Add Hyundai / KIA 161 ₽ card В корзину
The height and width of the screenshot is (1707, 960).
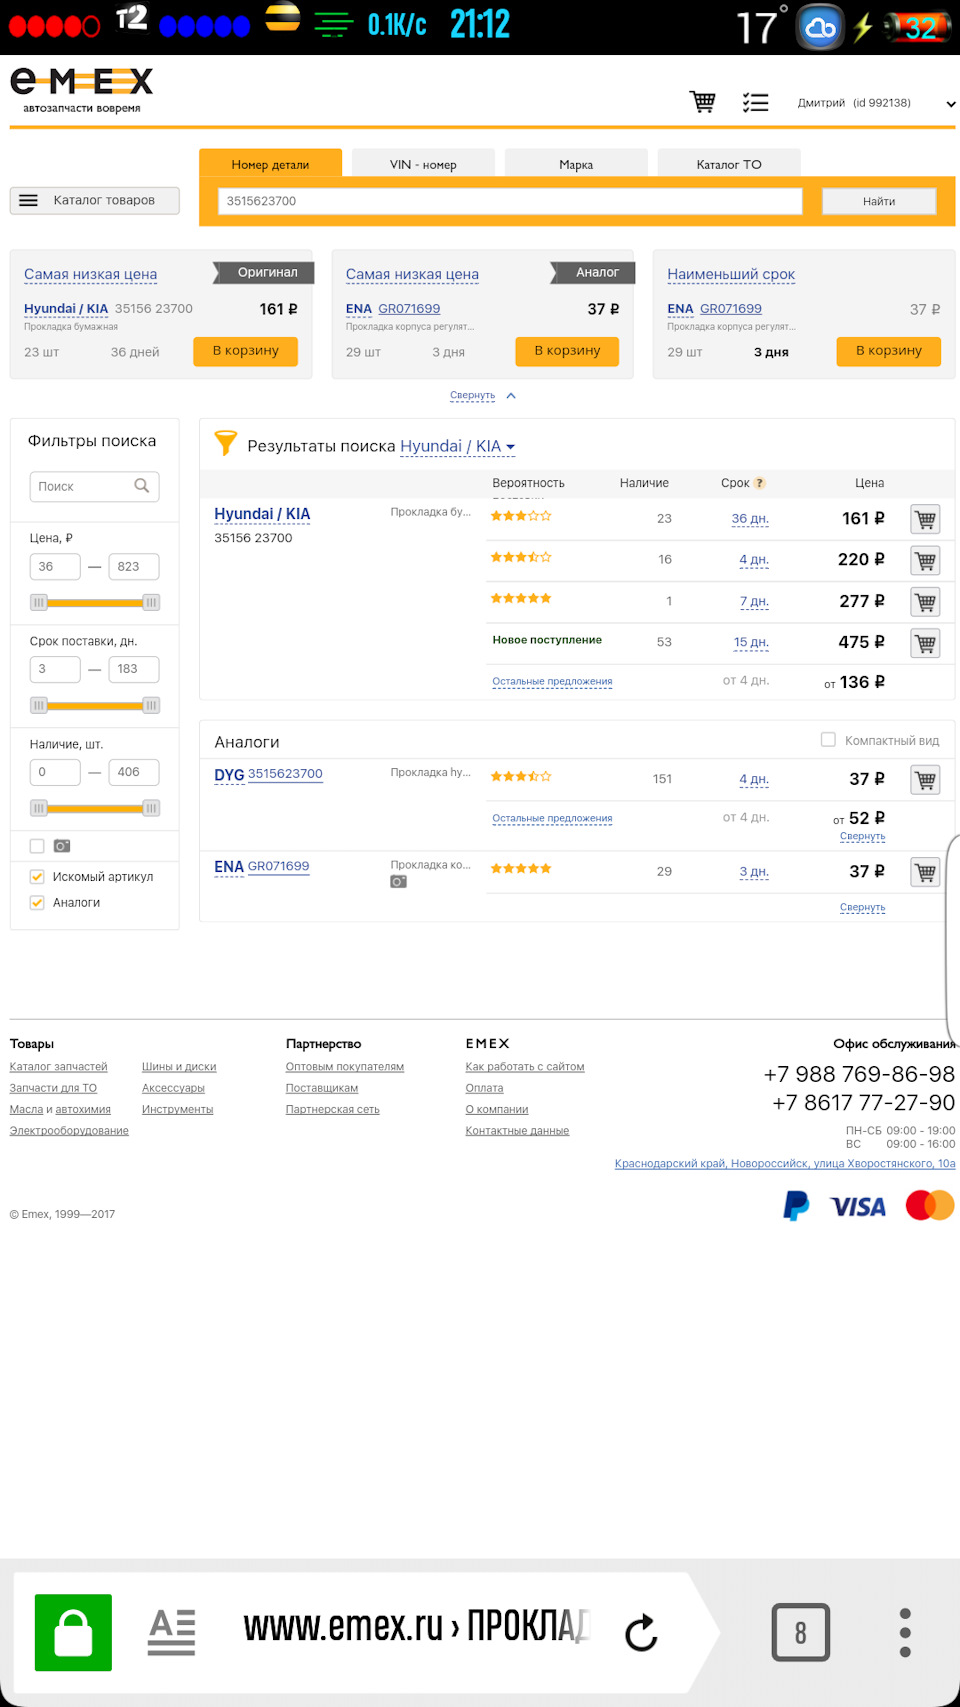pyautogui.click(x=246, y=351)
